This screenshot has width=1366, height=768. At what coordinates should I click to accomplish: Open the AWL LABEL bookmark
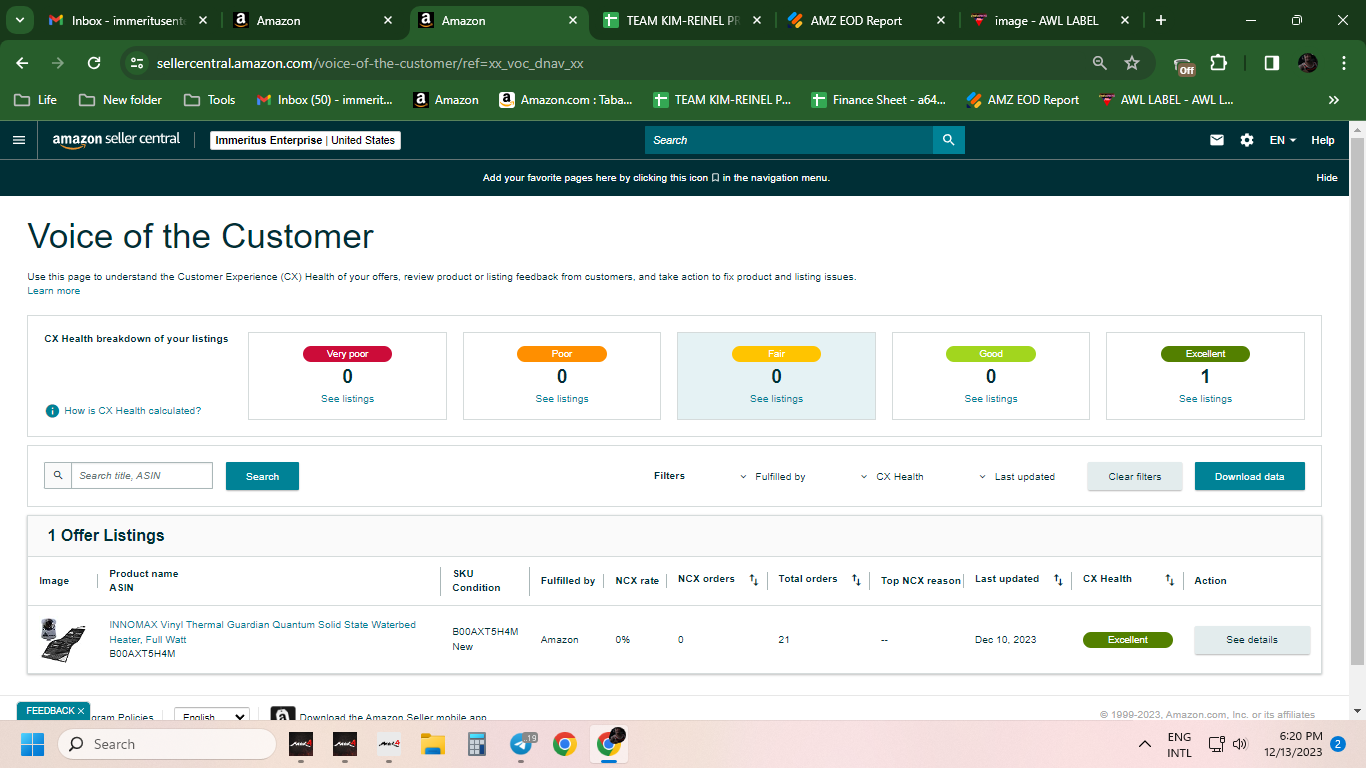1166,100
